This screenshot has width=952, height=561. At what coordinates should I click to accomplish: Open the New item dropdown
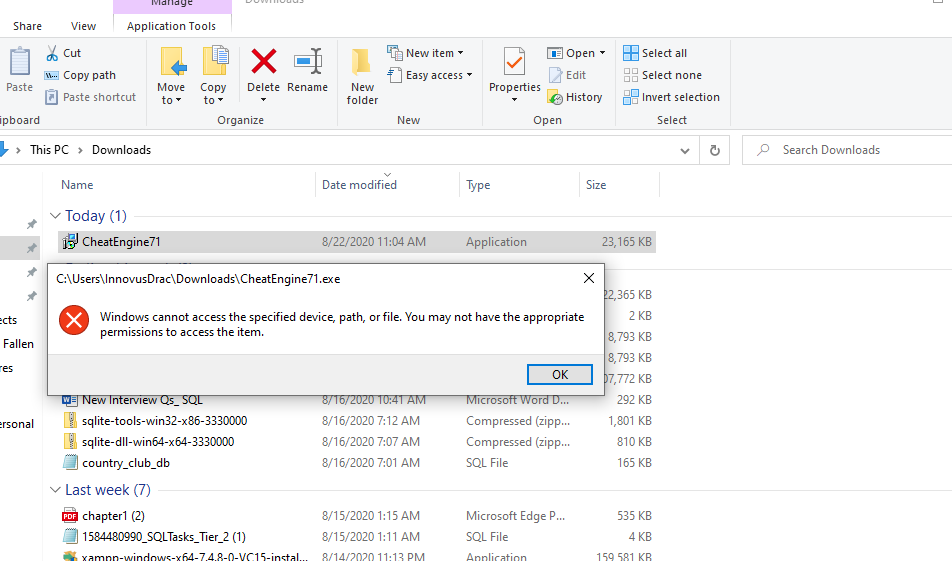tap(462, 53)
